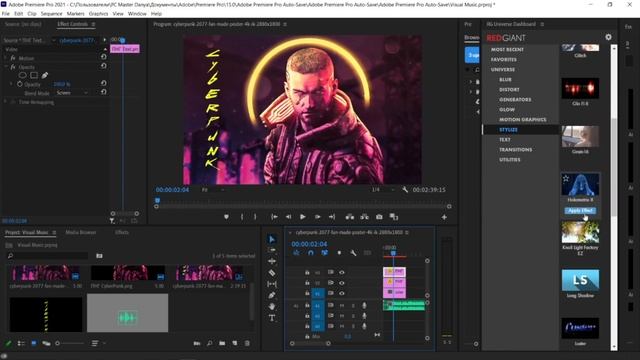Switch to Effects tab in project panel

122,232
